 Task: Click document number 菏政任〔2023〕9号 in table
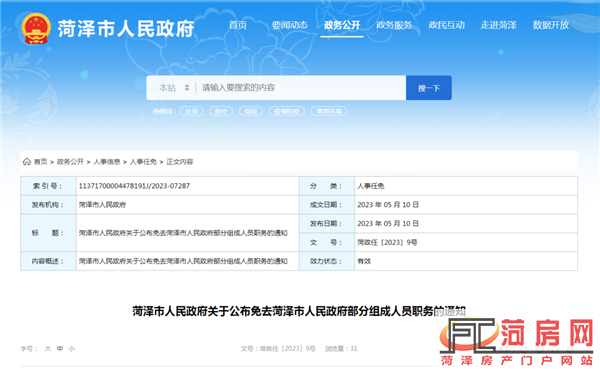pyautogui.click(x=387, y=242)
